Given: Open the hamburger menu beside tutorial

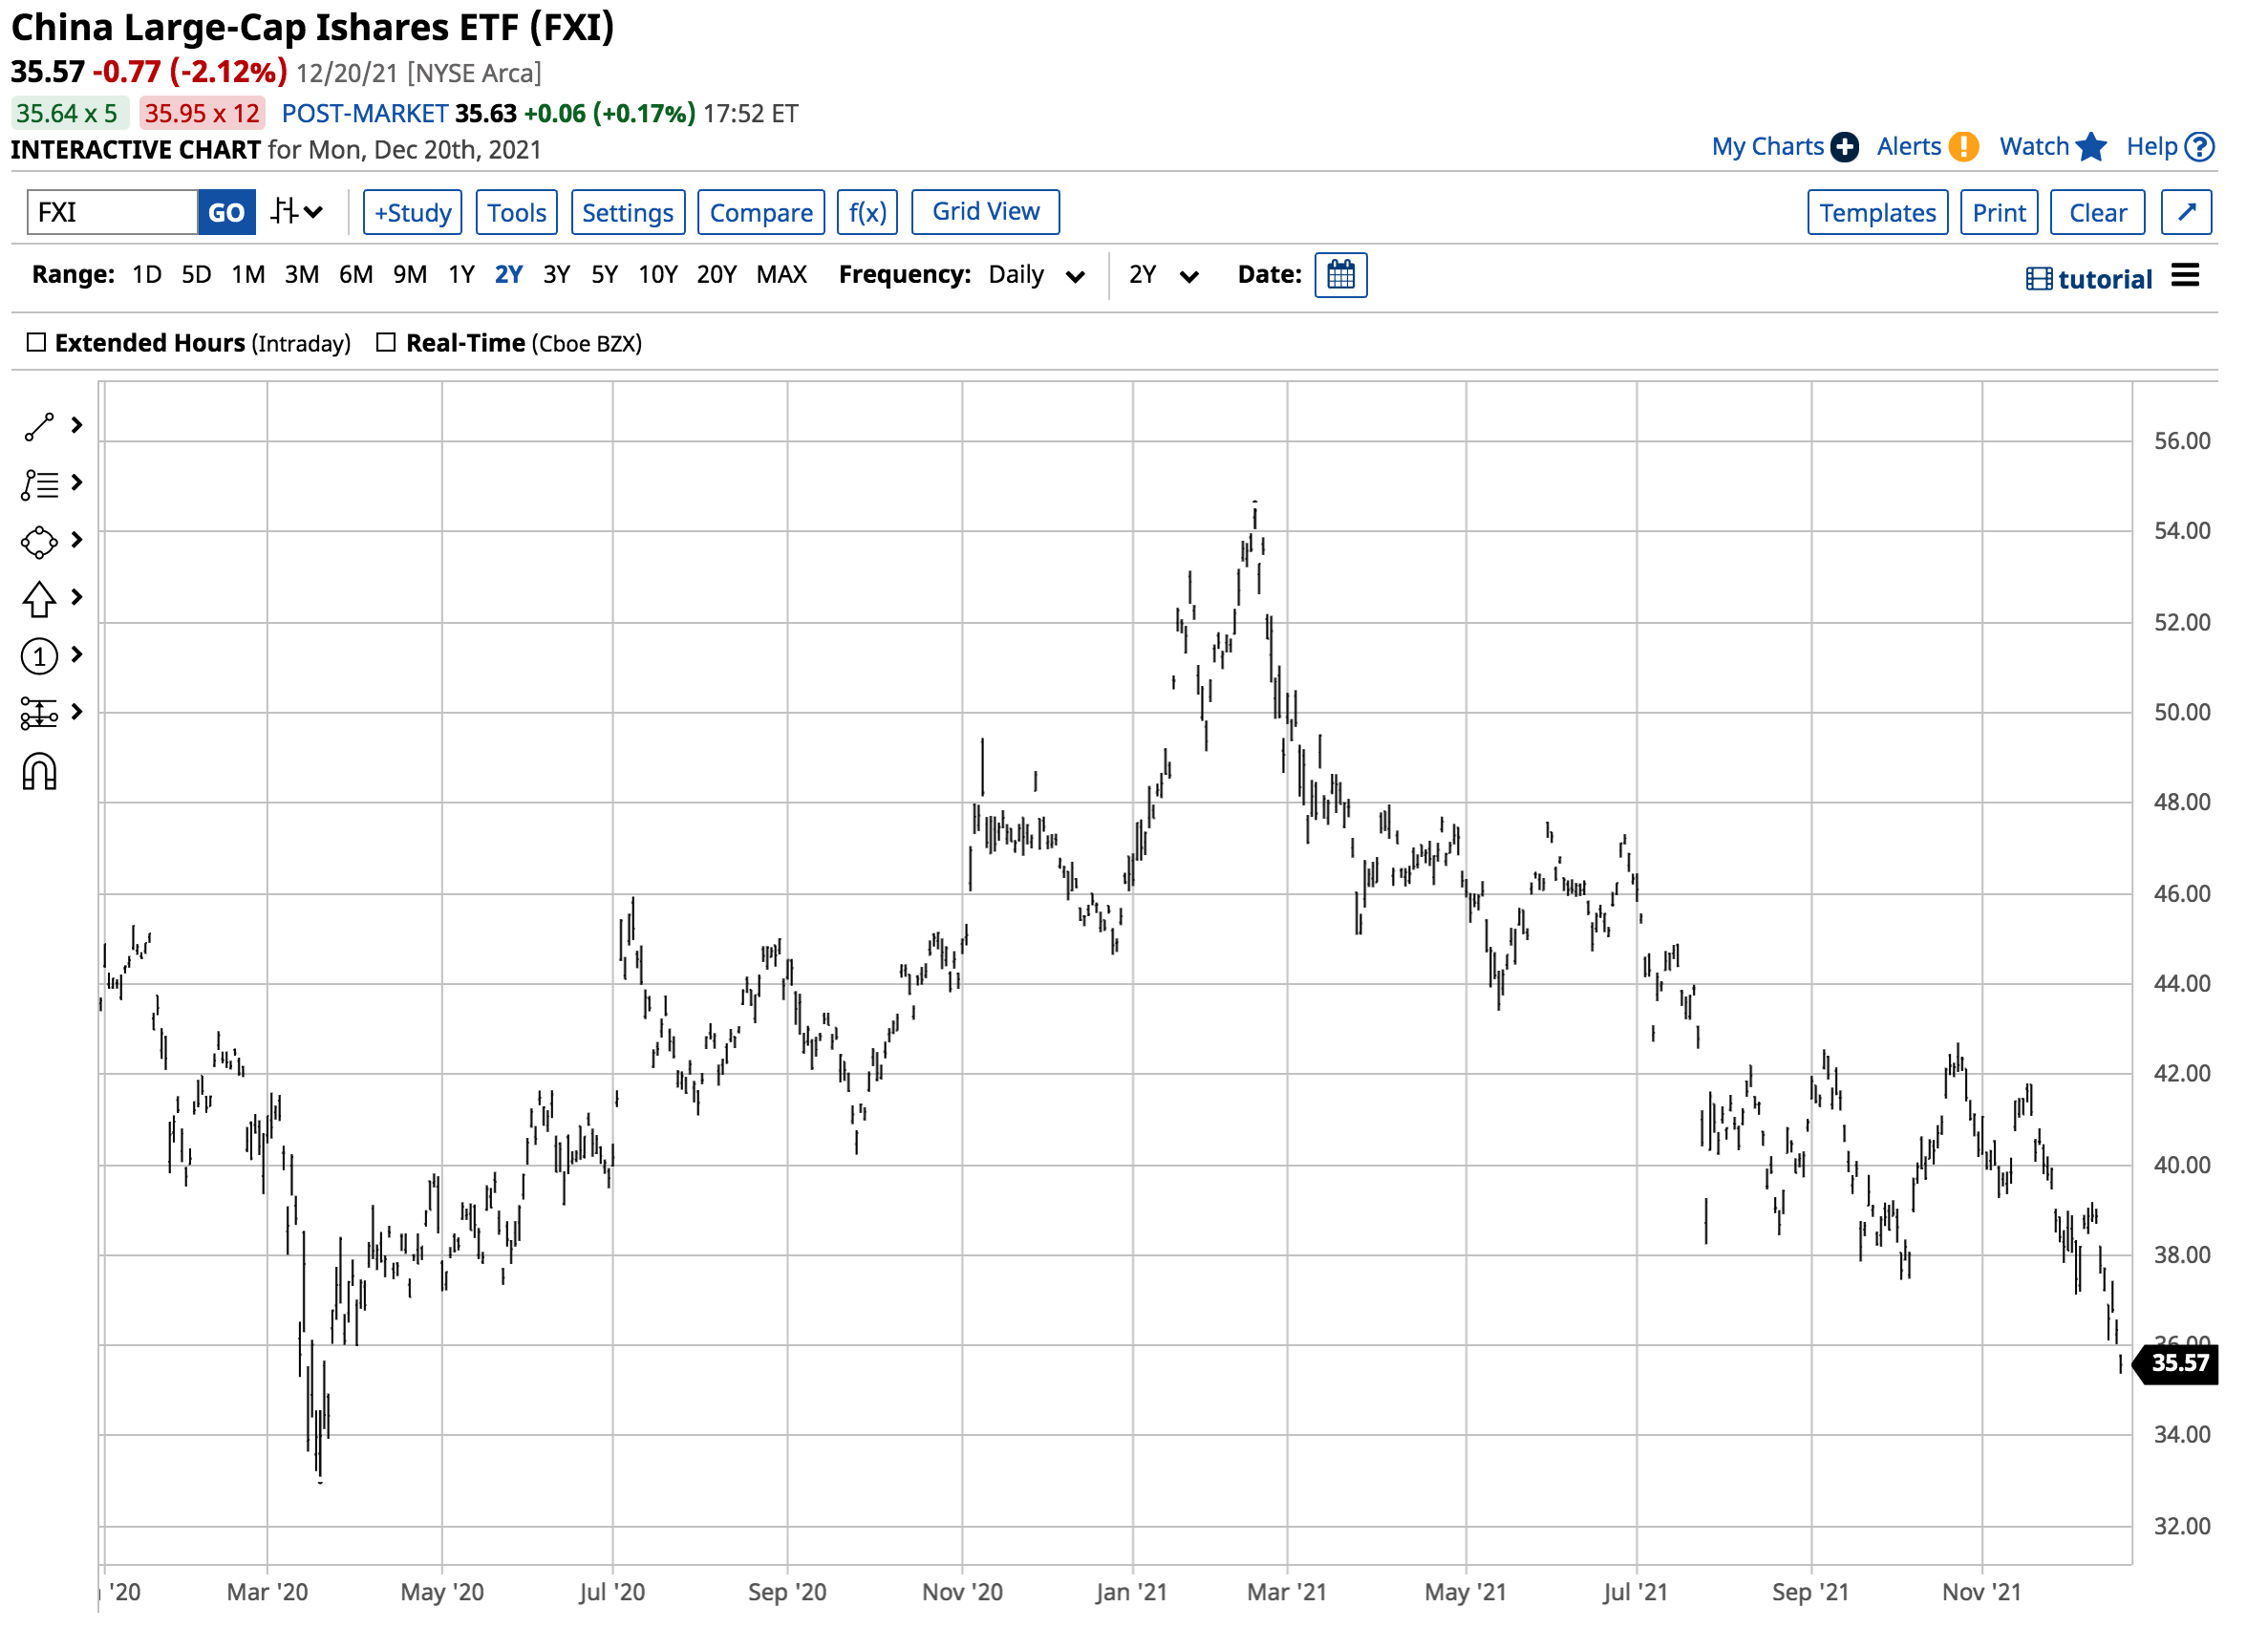Looking at the screenshot, I should pyautogui.click(x=2186, y=276).
